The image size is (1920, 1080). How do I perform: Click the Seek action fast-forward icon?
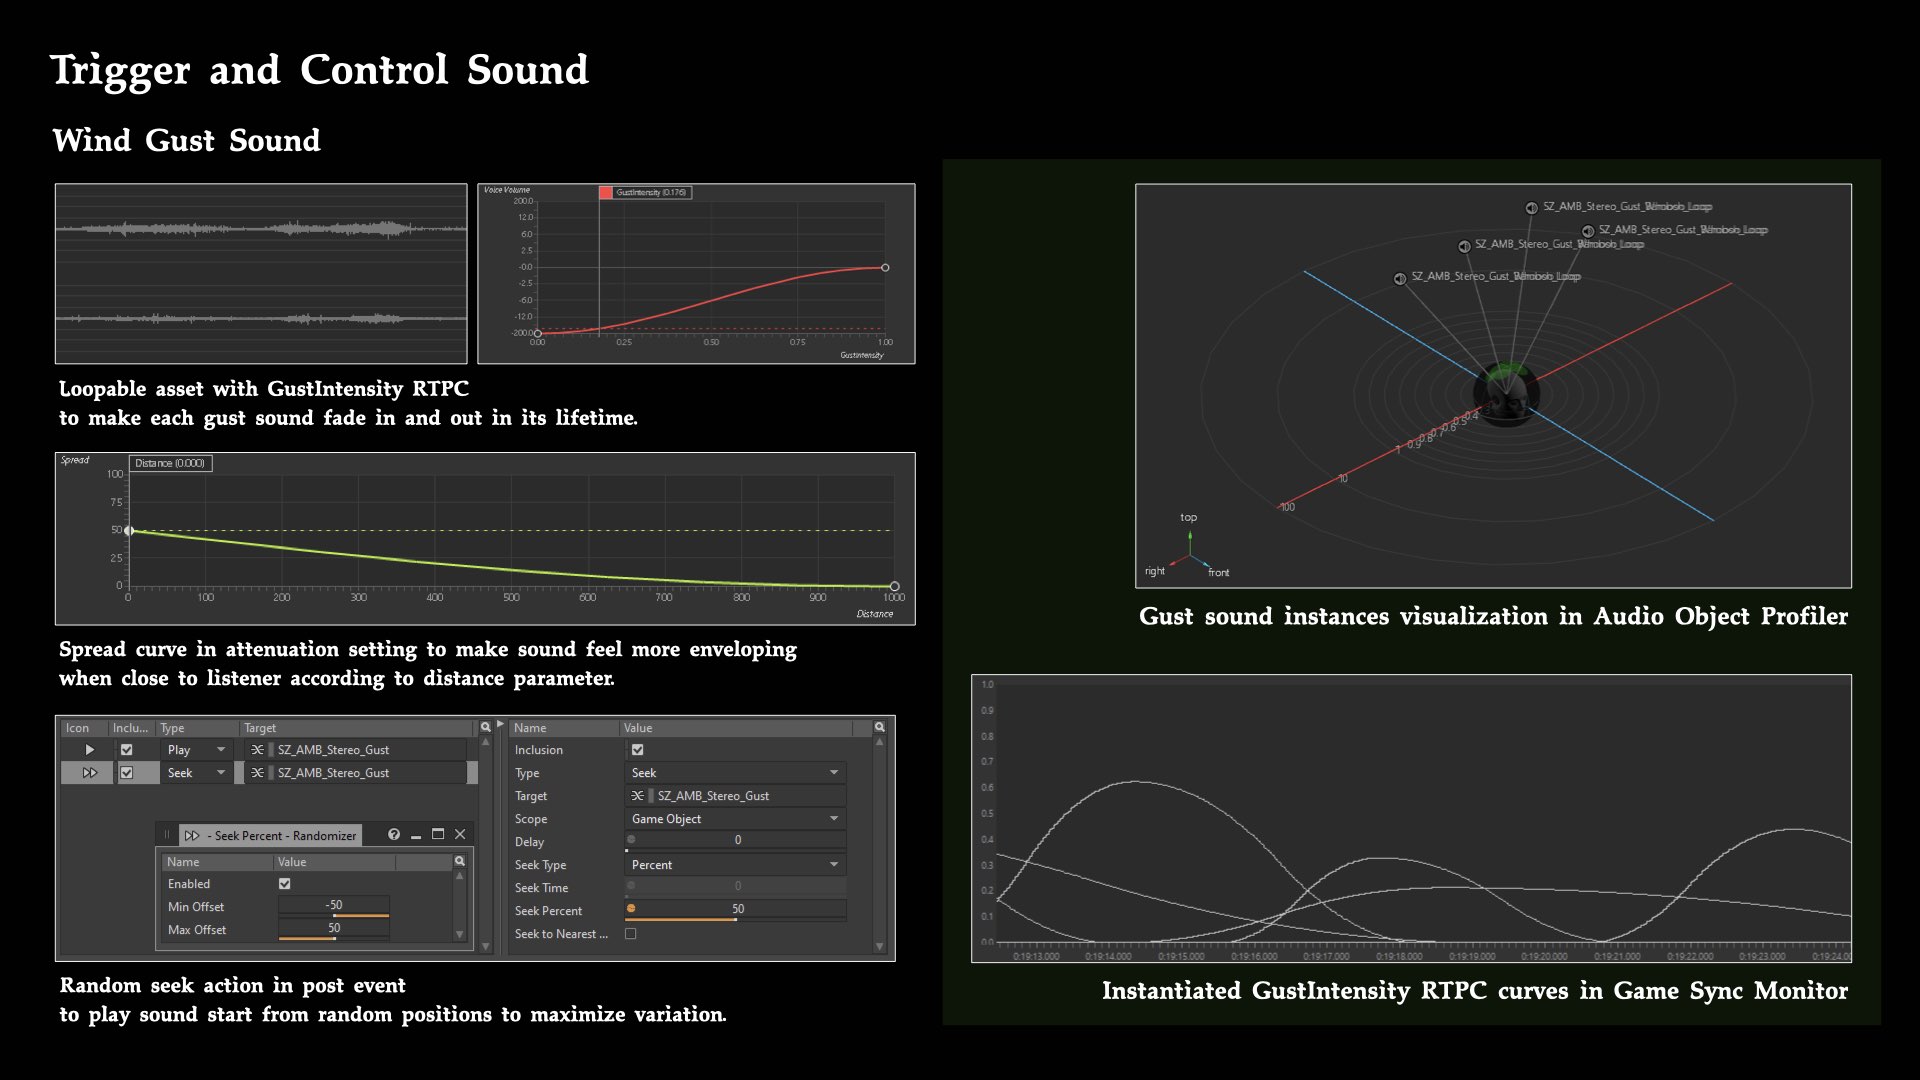[90, 772]
